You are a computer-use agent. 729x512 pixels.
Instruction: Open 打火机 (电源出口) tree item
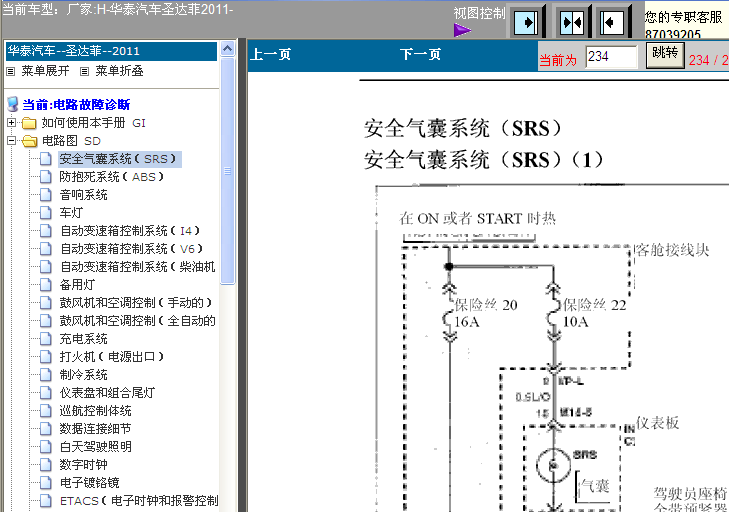[x=112, y=357]
